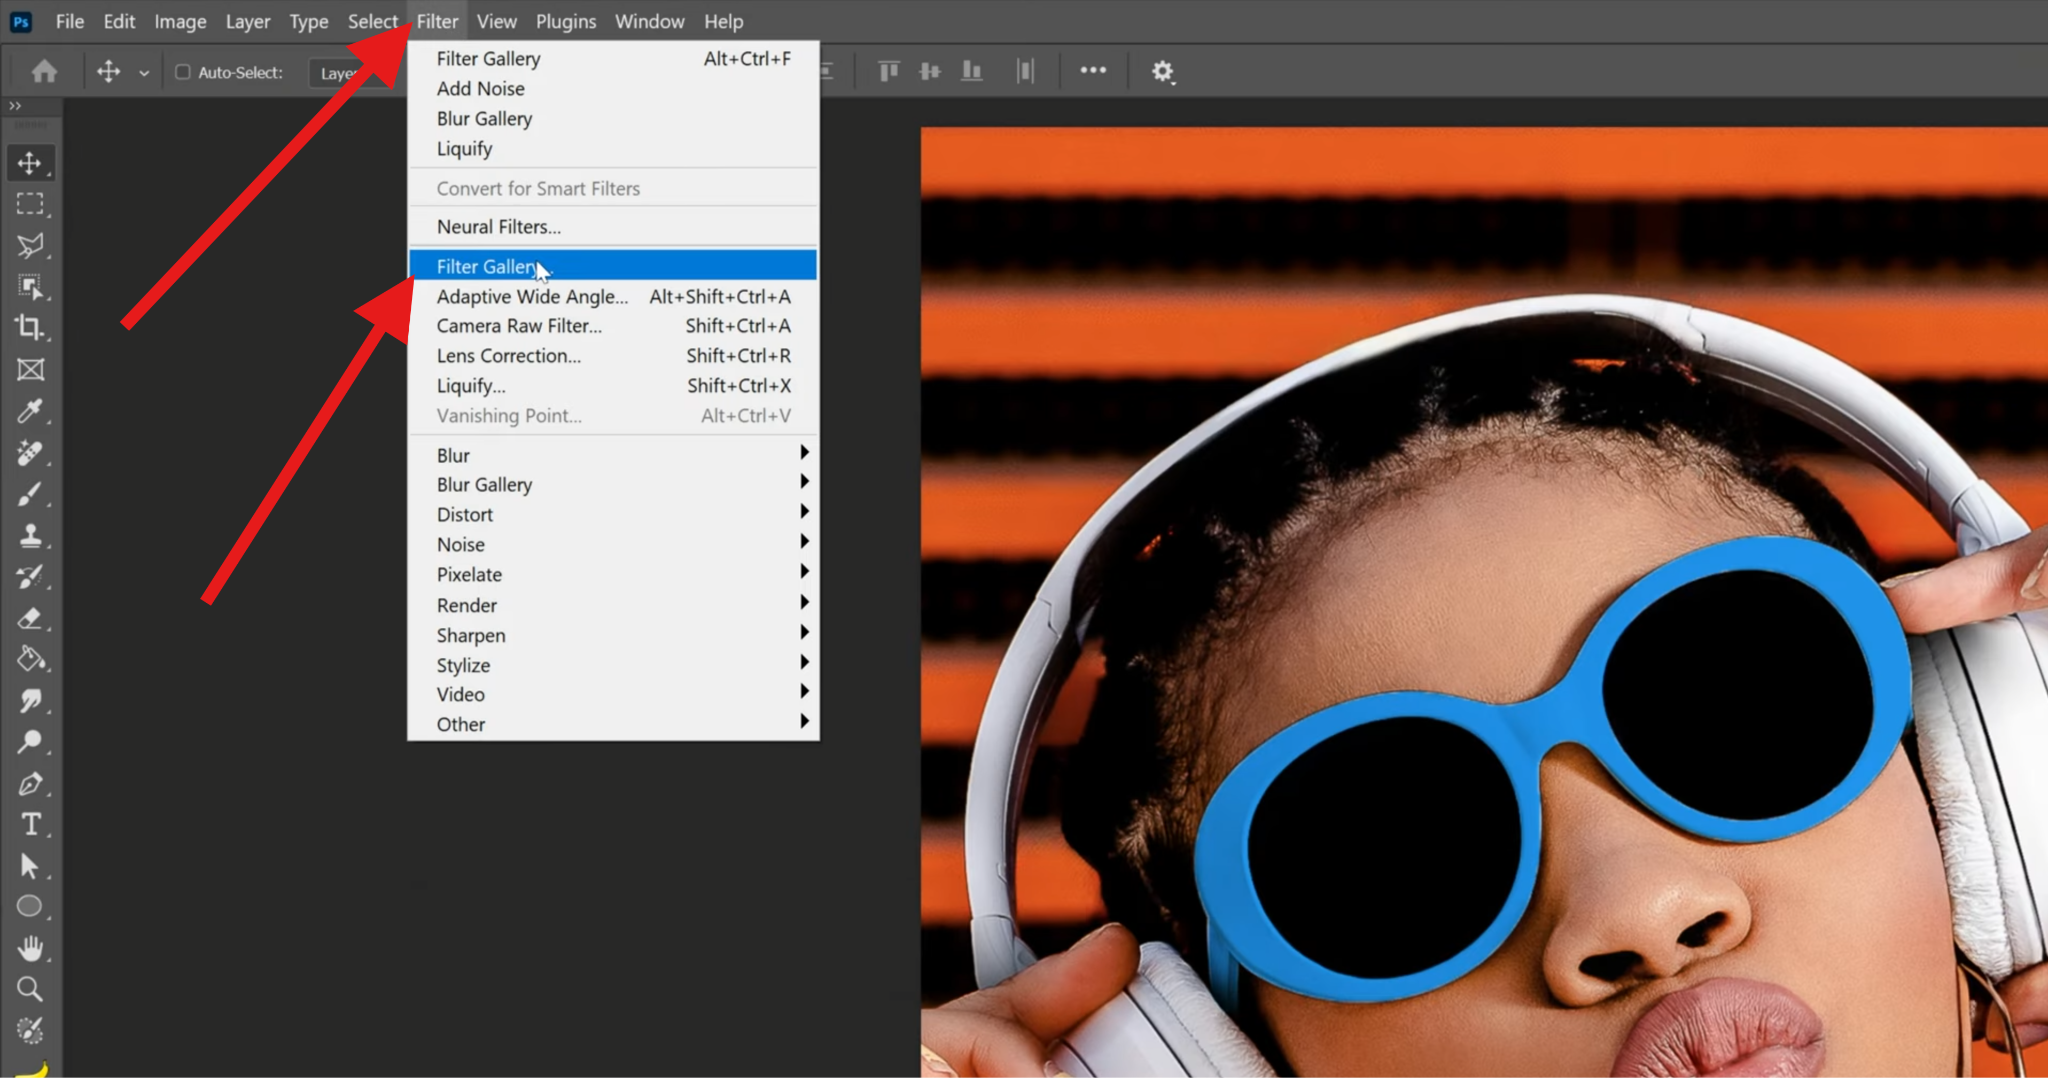The height and width of the screenshot is (1078, 2048).
Task: Choose Liquify... with Shift+Ctrl+X shortcut
Action: point(613,386)
